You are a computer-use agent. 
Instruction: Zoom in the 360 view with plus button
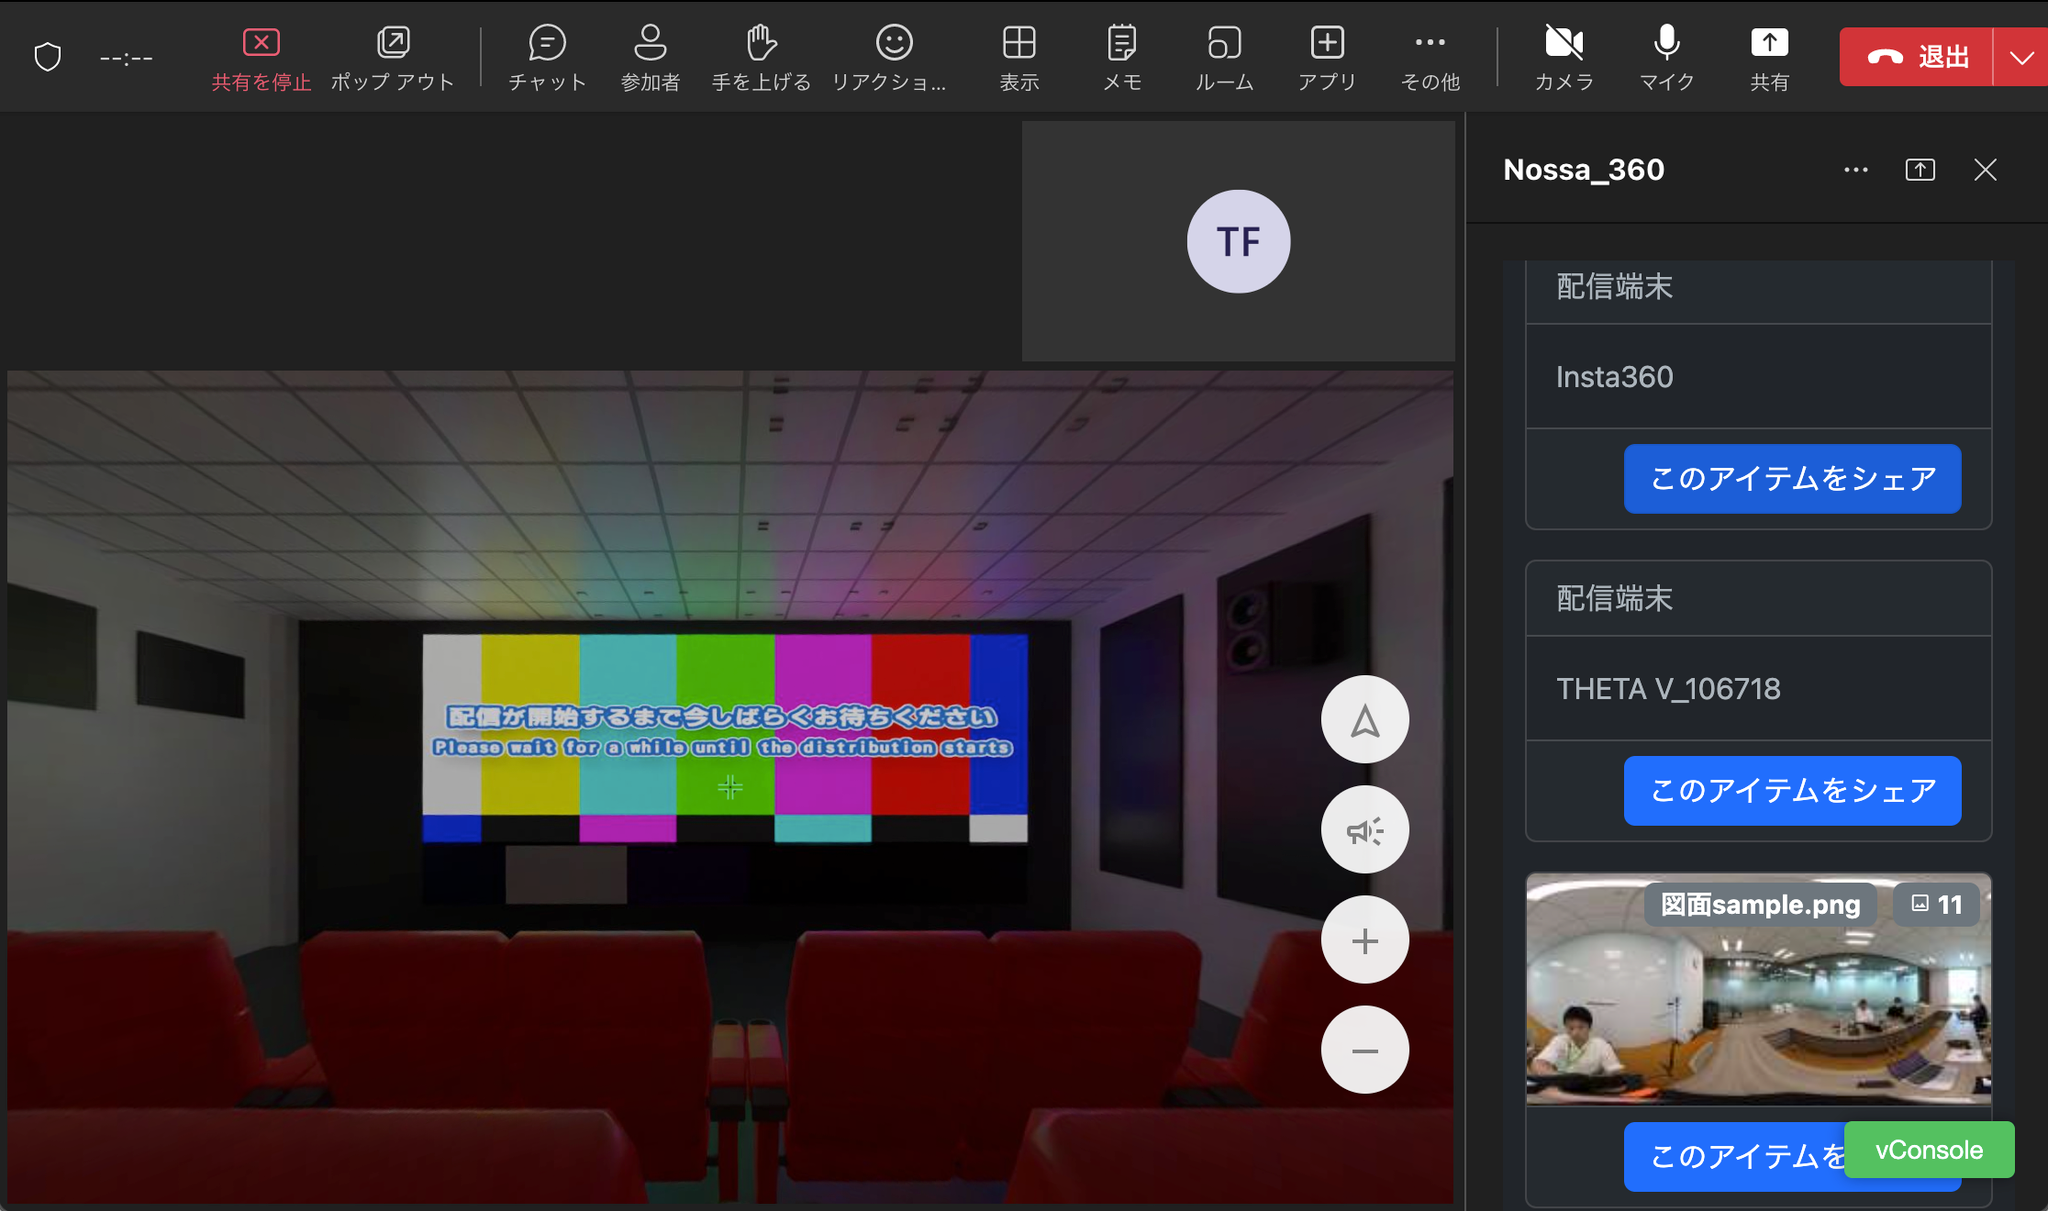coord(1364,940)
